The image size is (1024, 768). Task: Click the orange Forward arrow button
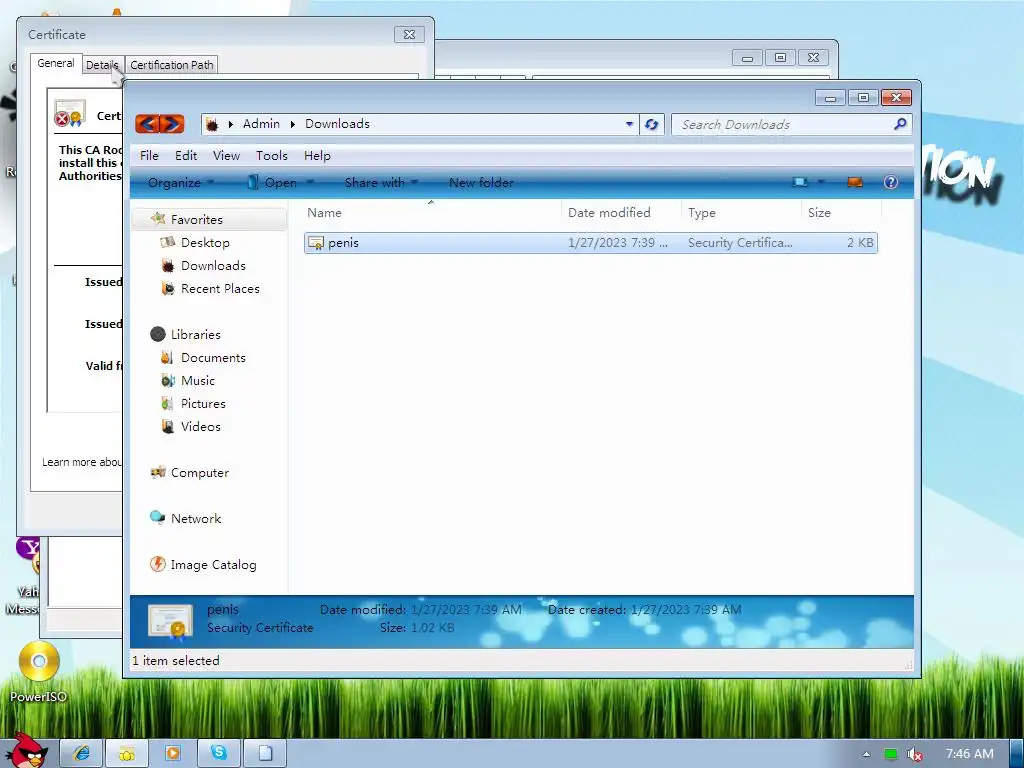coord(172,123)
